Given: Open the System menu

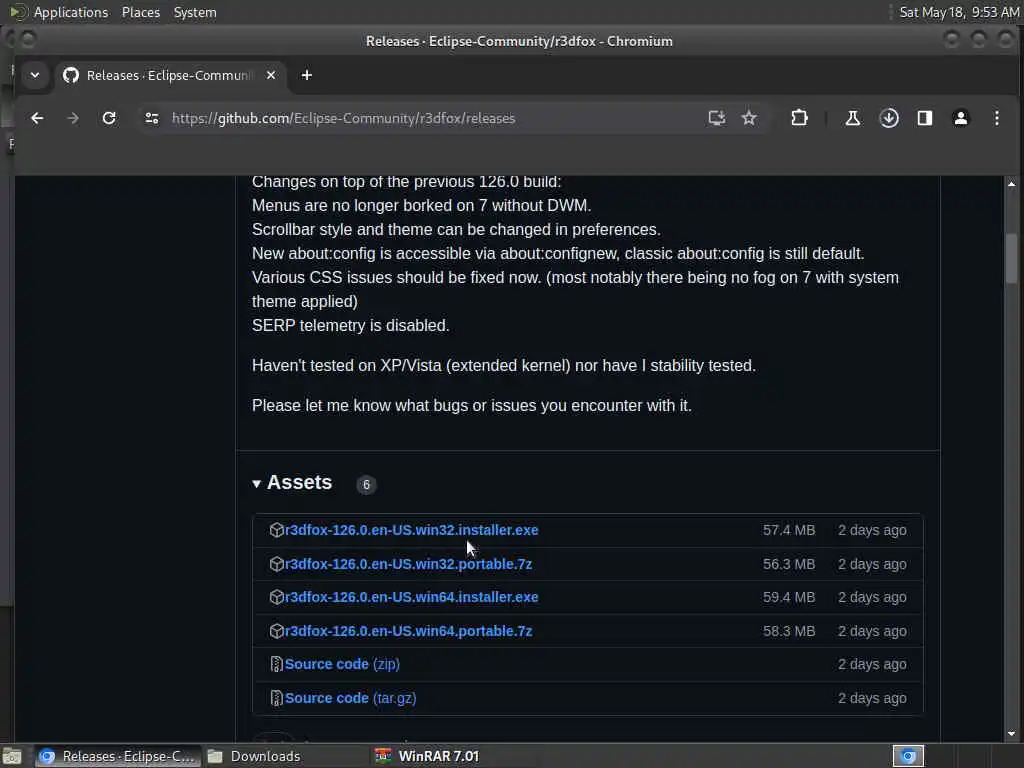Looking at the screenshot, I should 195,12.
